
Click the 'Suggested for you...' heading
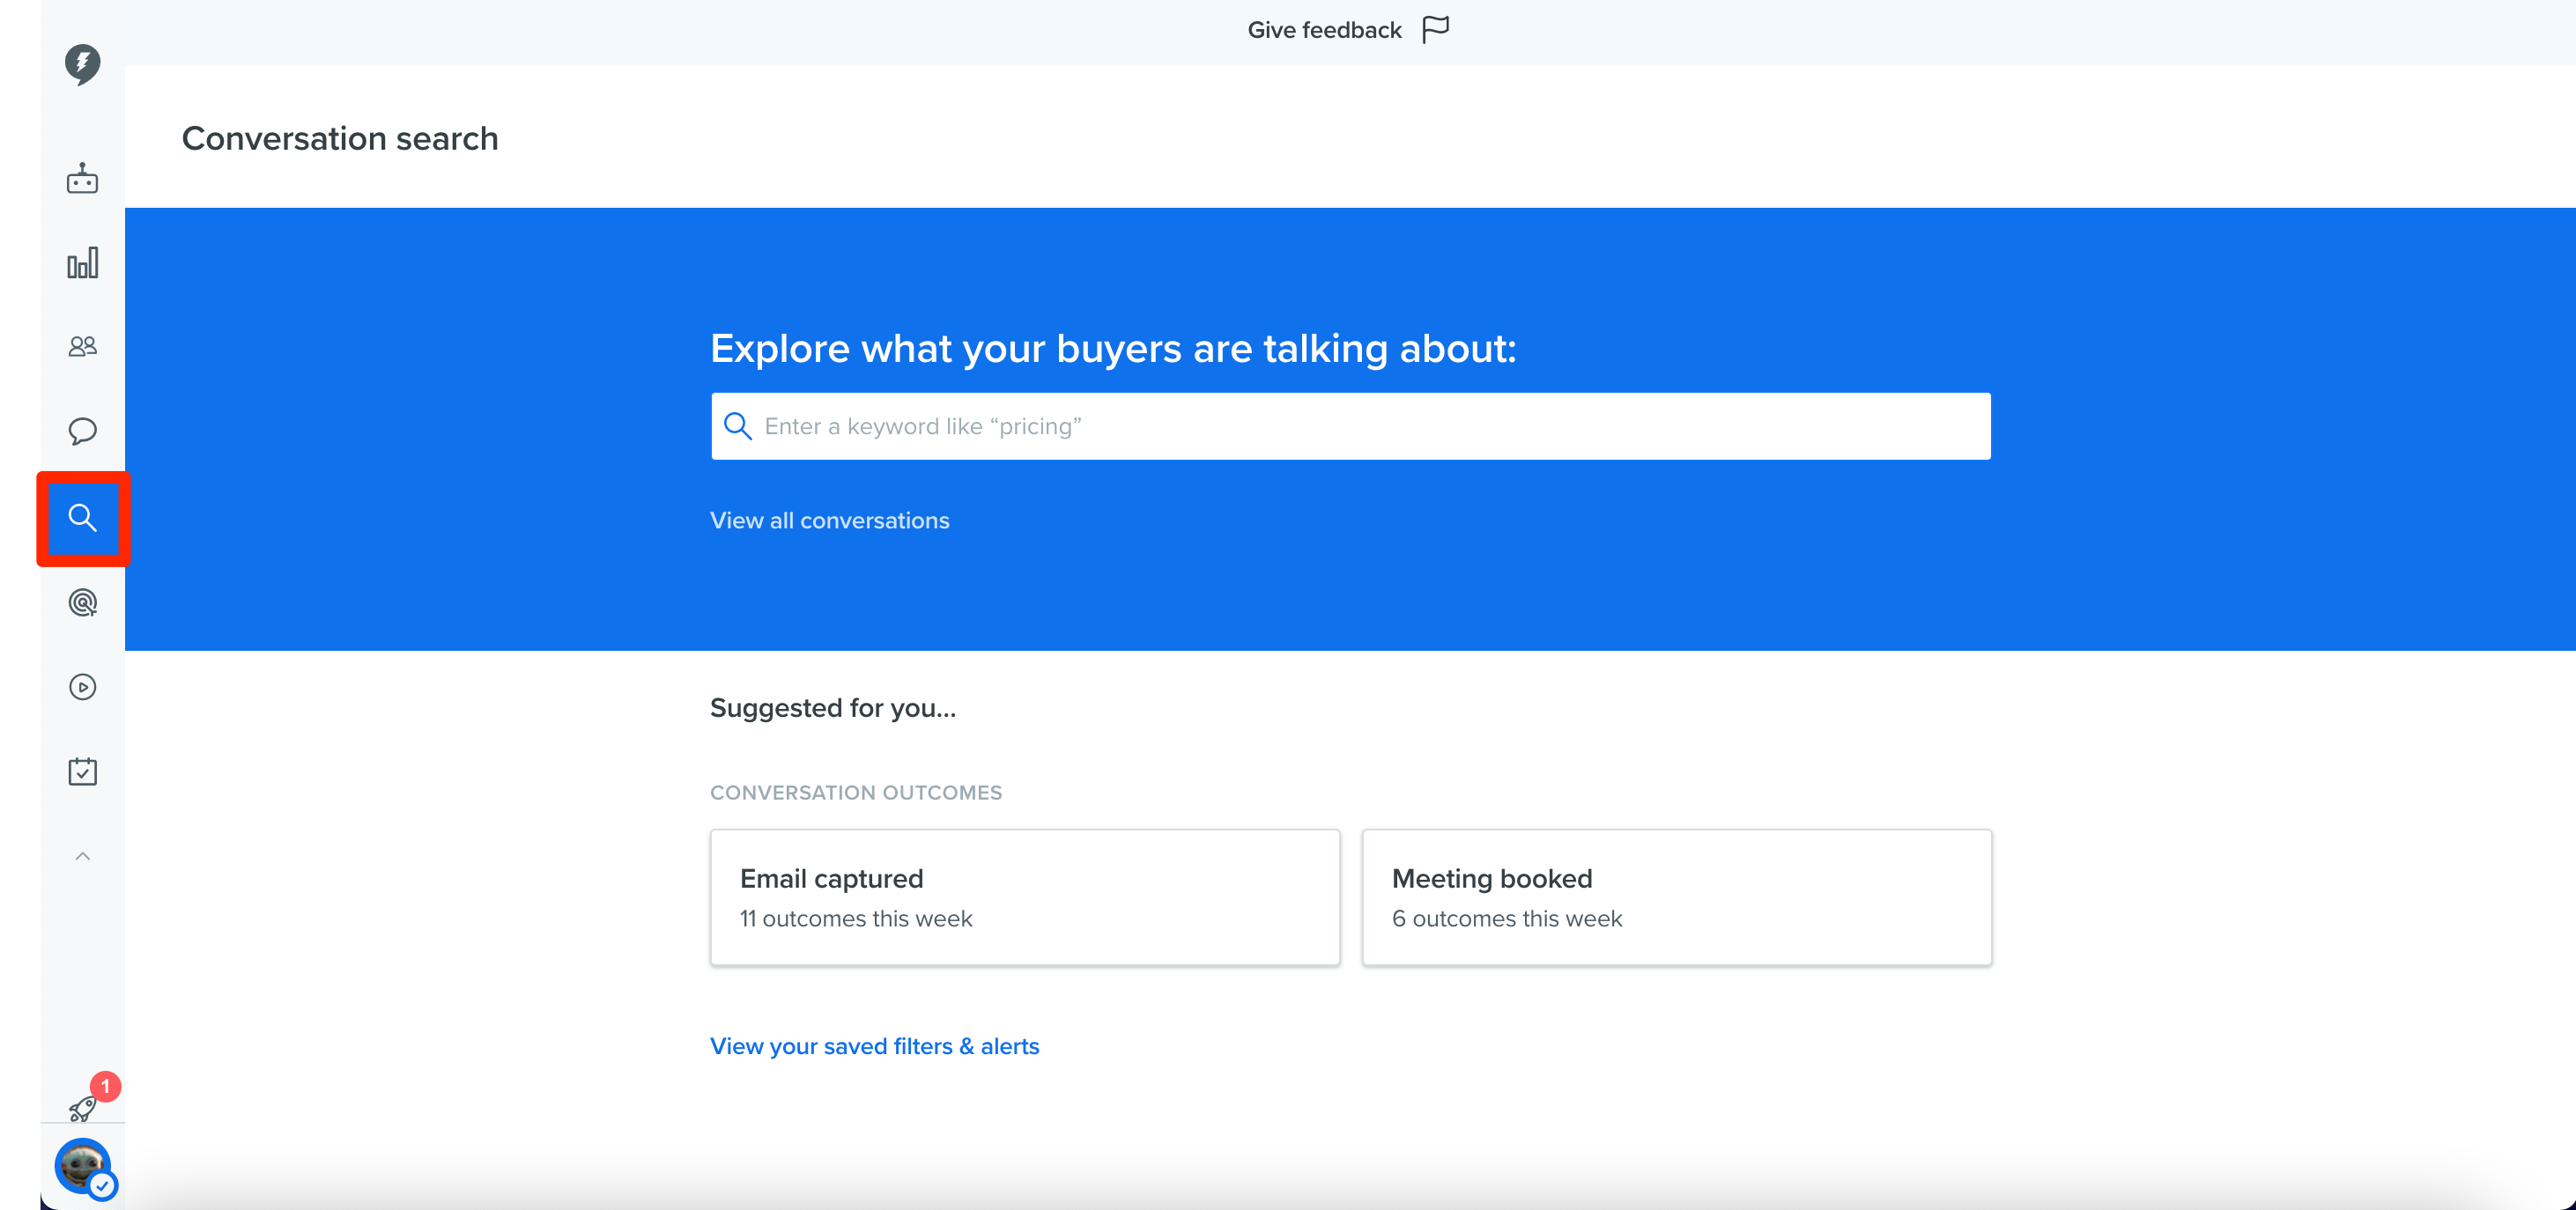point(833,708)
